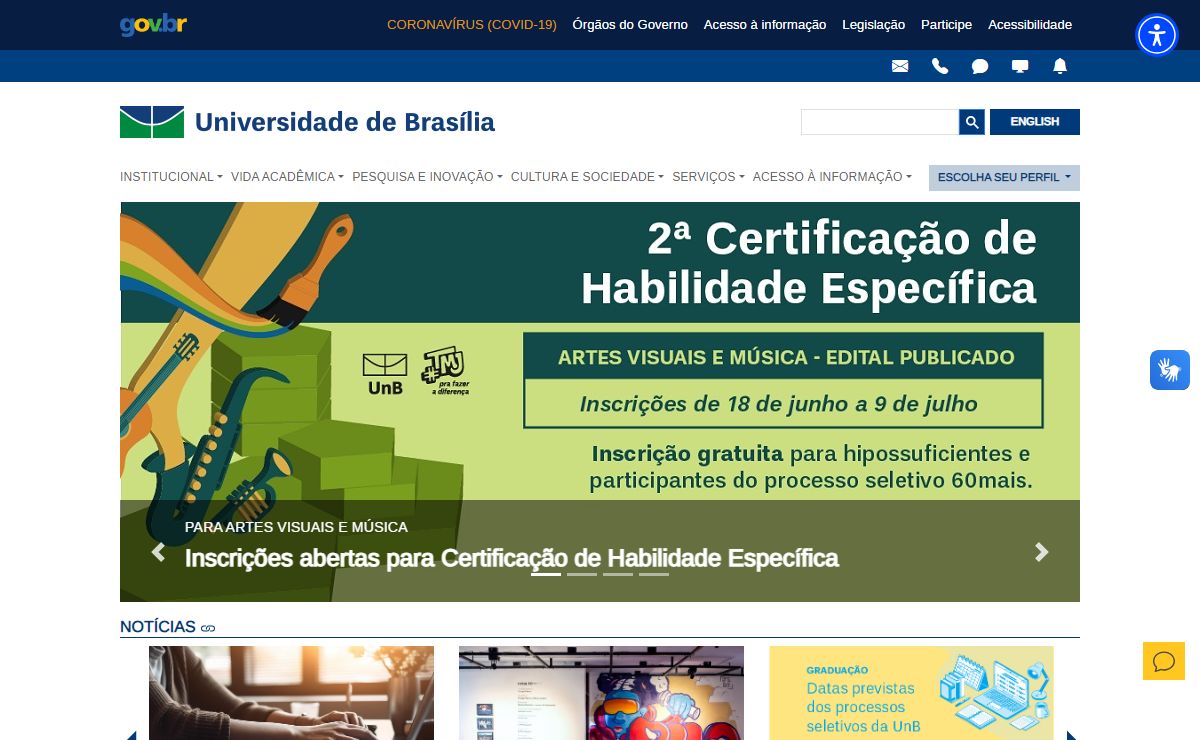Expand the INSTITUCIONAL menu
The height and width of the screenshot is (740, 1200).
(171, 177)
